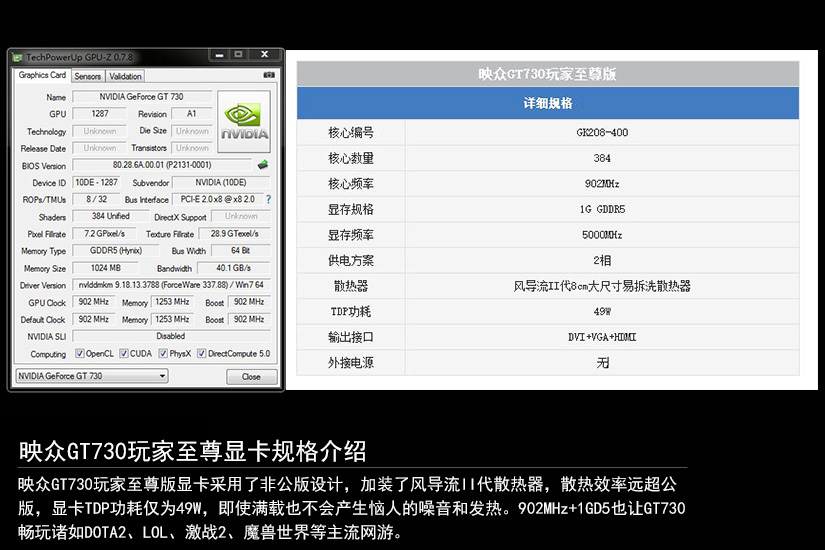Minimize the GPU-Z window
This screenshot has height=550, width=825.
pos(219,55)
